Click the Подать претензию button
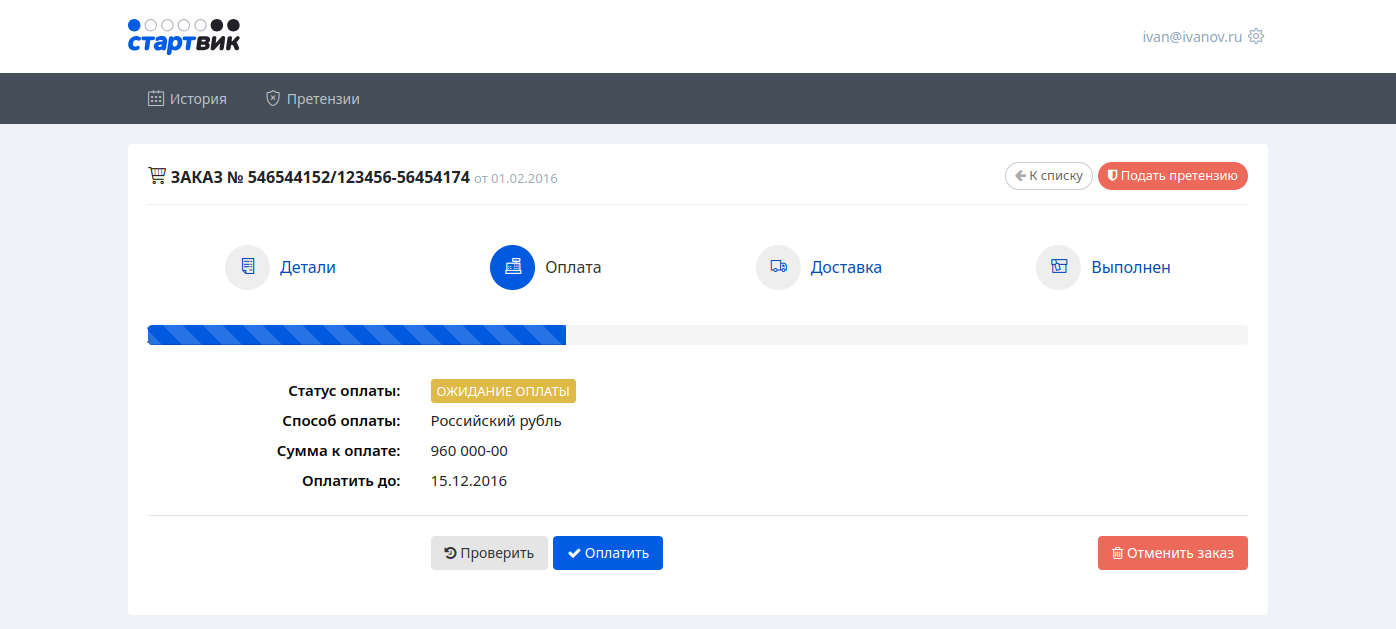This screenshot has height=629, width=1396. pyautogui.click(x=1172, y=176)
